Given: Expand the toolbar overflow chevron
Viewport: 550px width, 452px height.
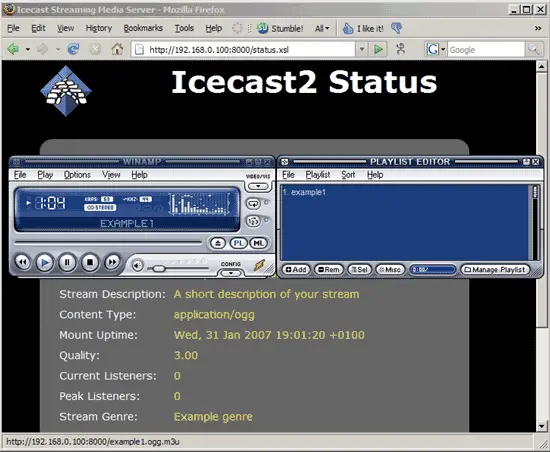Looking at the screenshot, I should (x=538, y=28).
